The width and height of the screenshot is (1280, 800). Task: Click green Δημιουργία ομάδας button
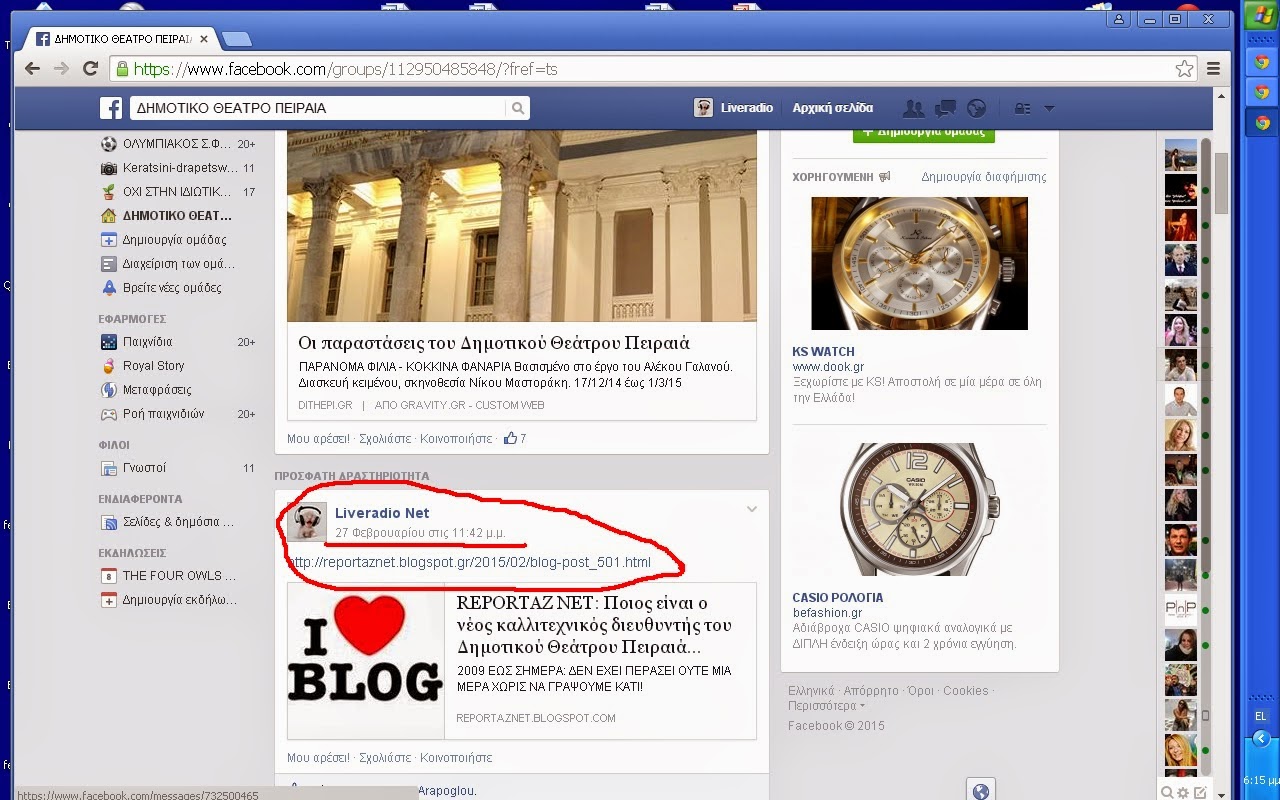pyautogui.click(x=924, y=133)
